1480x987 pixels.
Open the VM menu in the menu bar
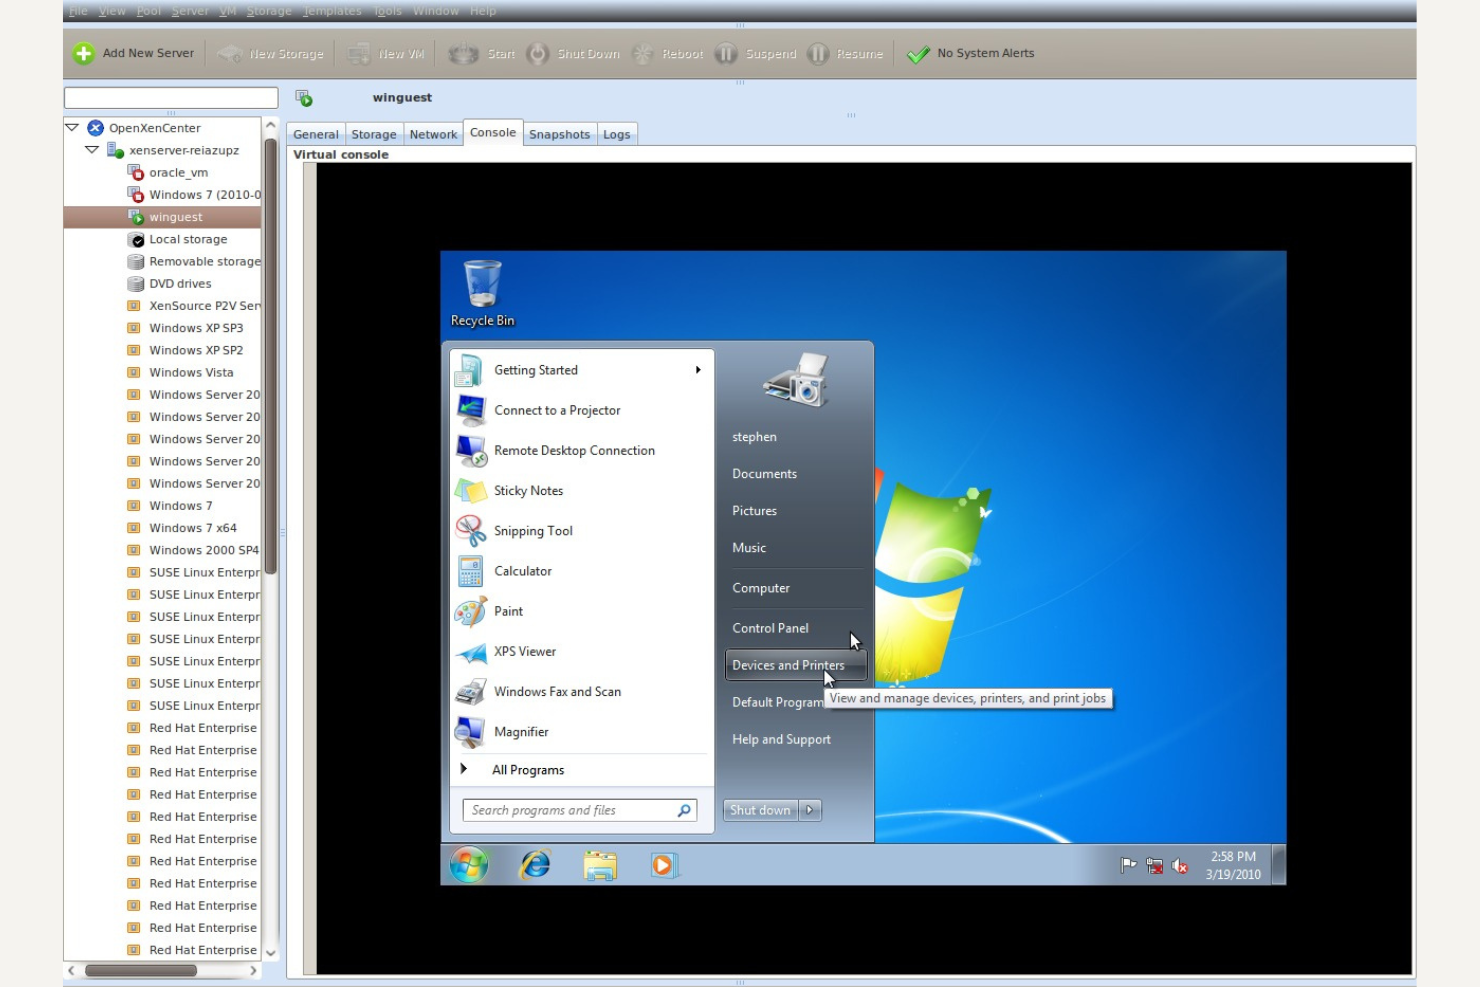coord(227,11)
